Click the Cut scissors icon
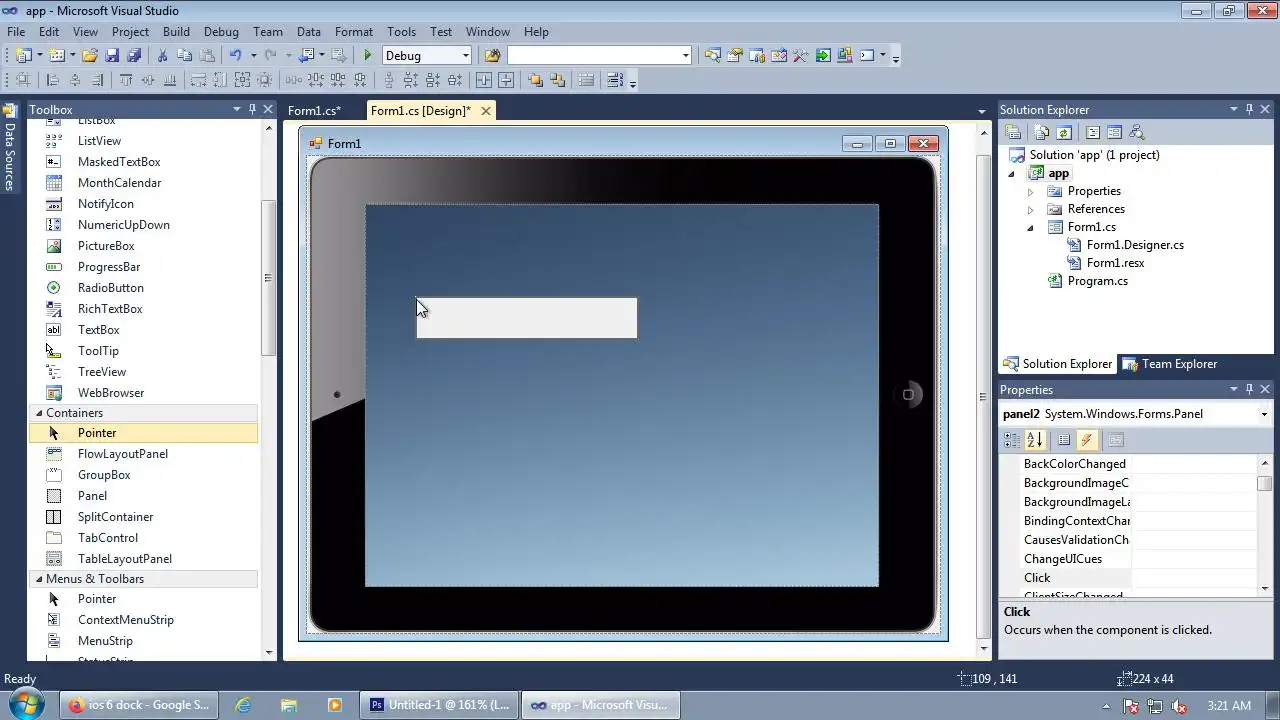Viewport: 1280px width, 720px height. 162,56
